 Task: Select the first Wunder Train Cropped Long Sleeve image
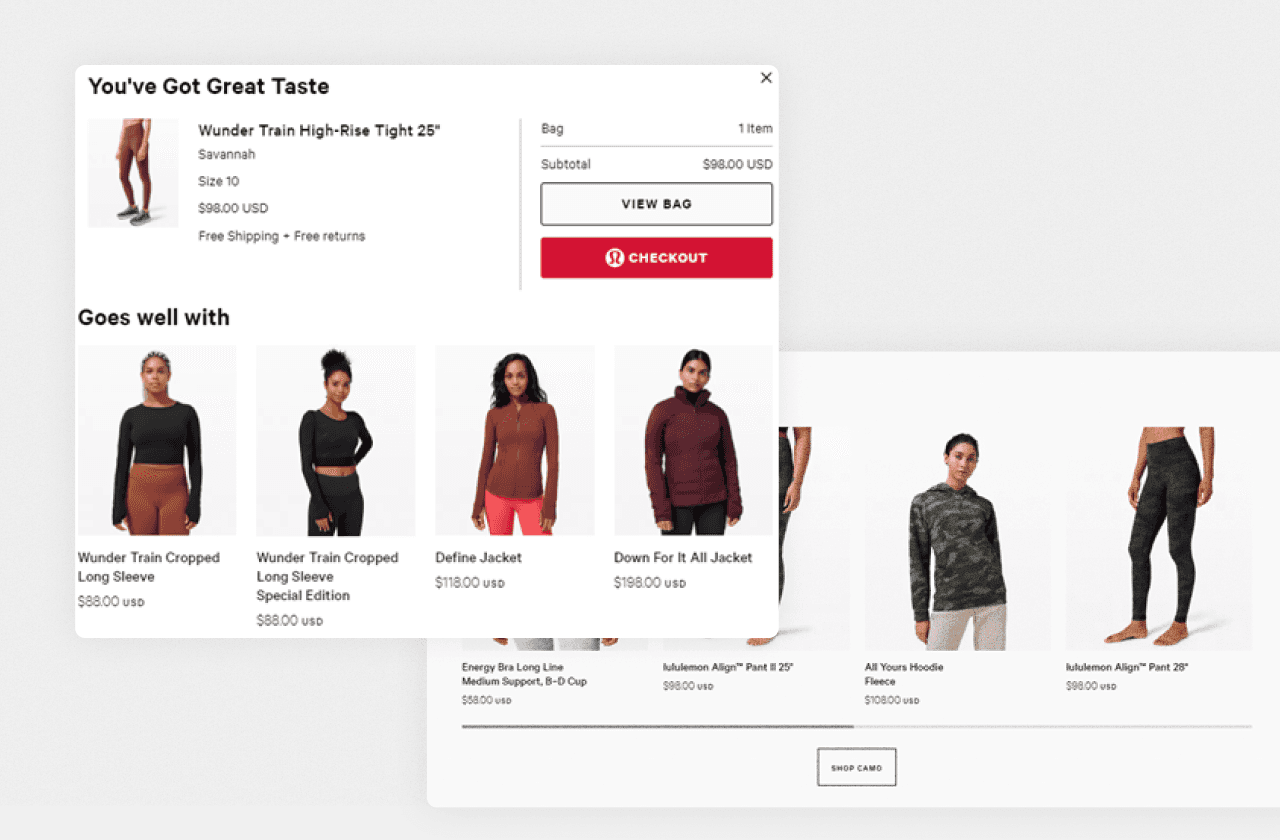[157, 441]
